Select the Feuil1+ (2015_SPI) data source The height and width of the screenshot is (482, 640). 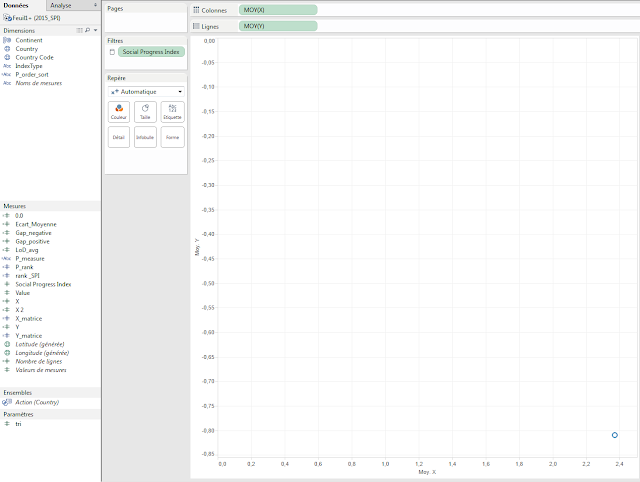(x=36, y=18)
